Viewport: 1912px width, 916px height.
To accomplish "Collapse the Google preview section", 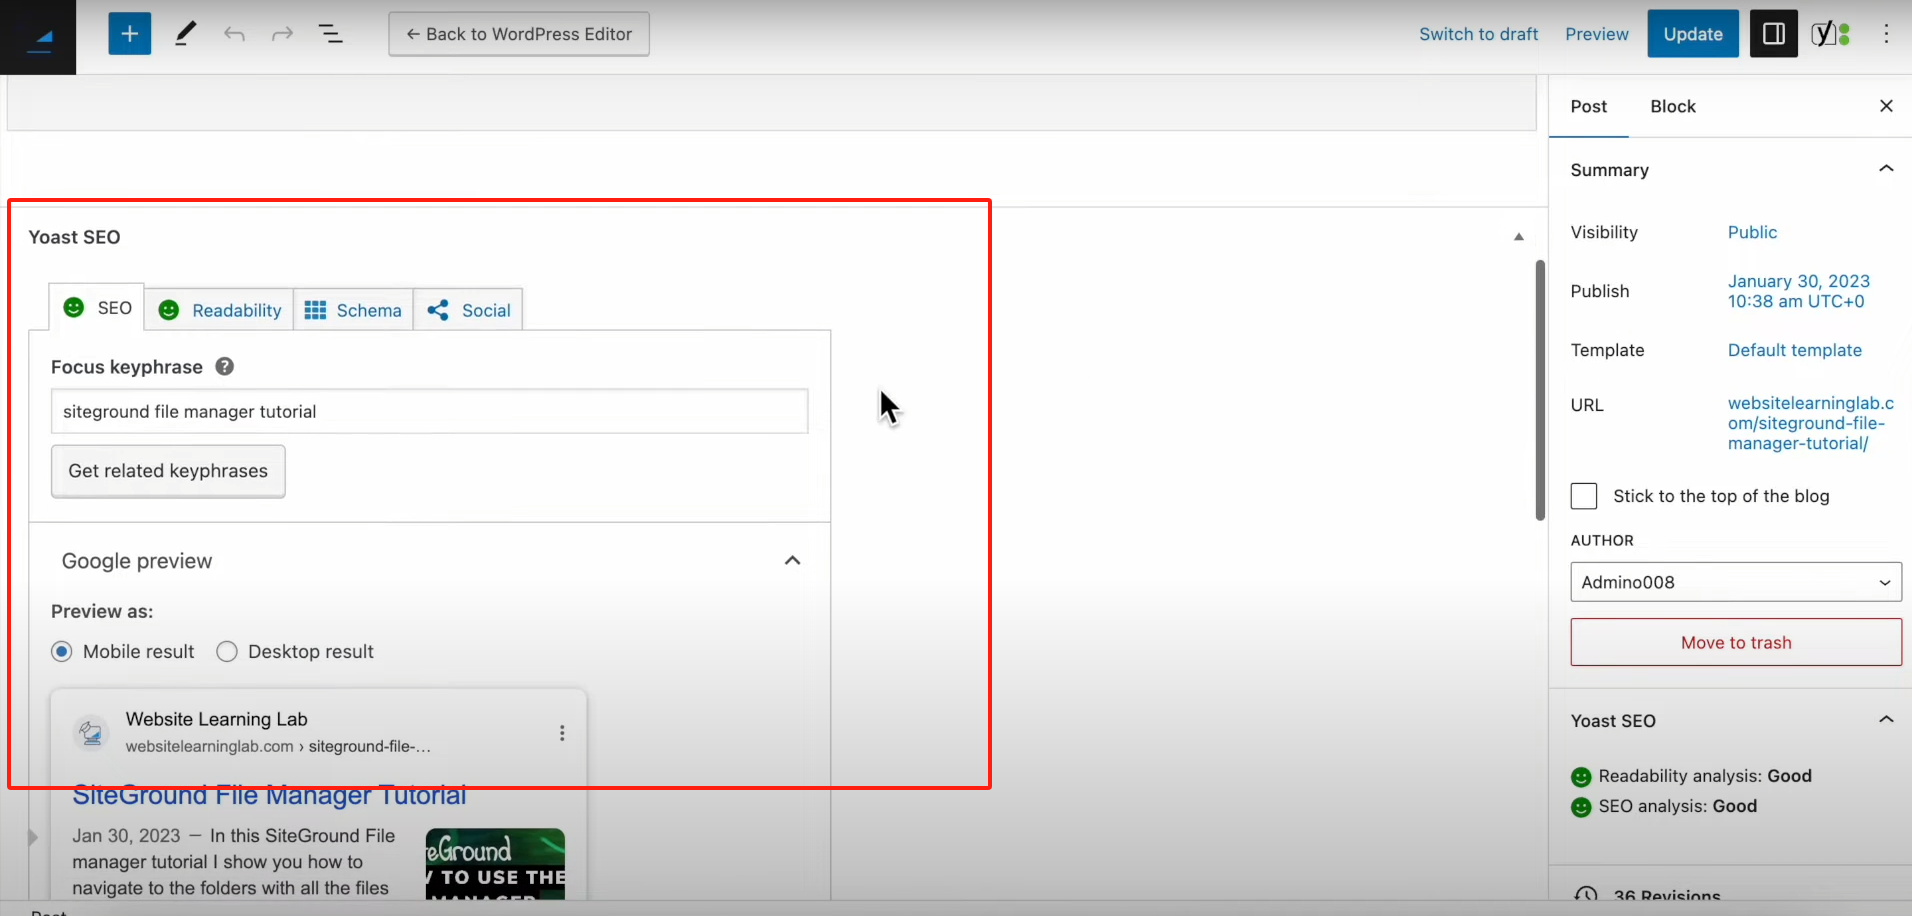I will click(792, 561).
